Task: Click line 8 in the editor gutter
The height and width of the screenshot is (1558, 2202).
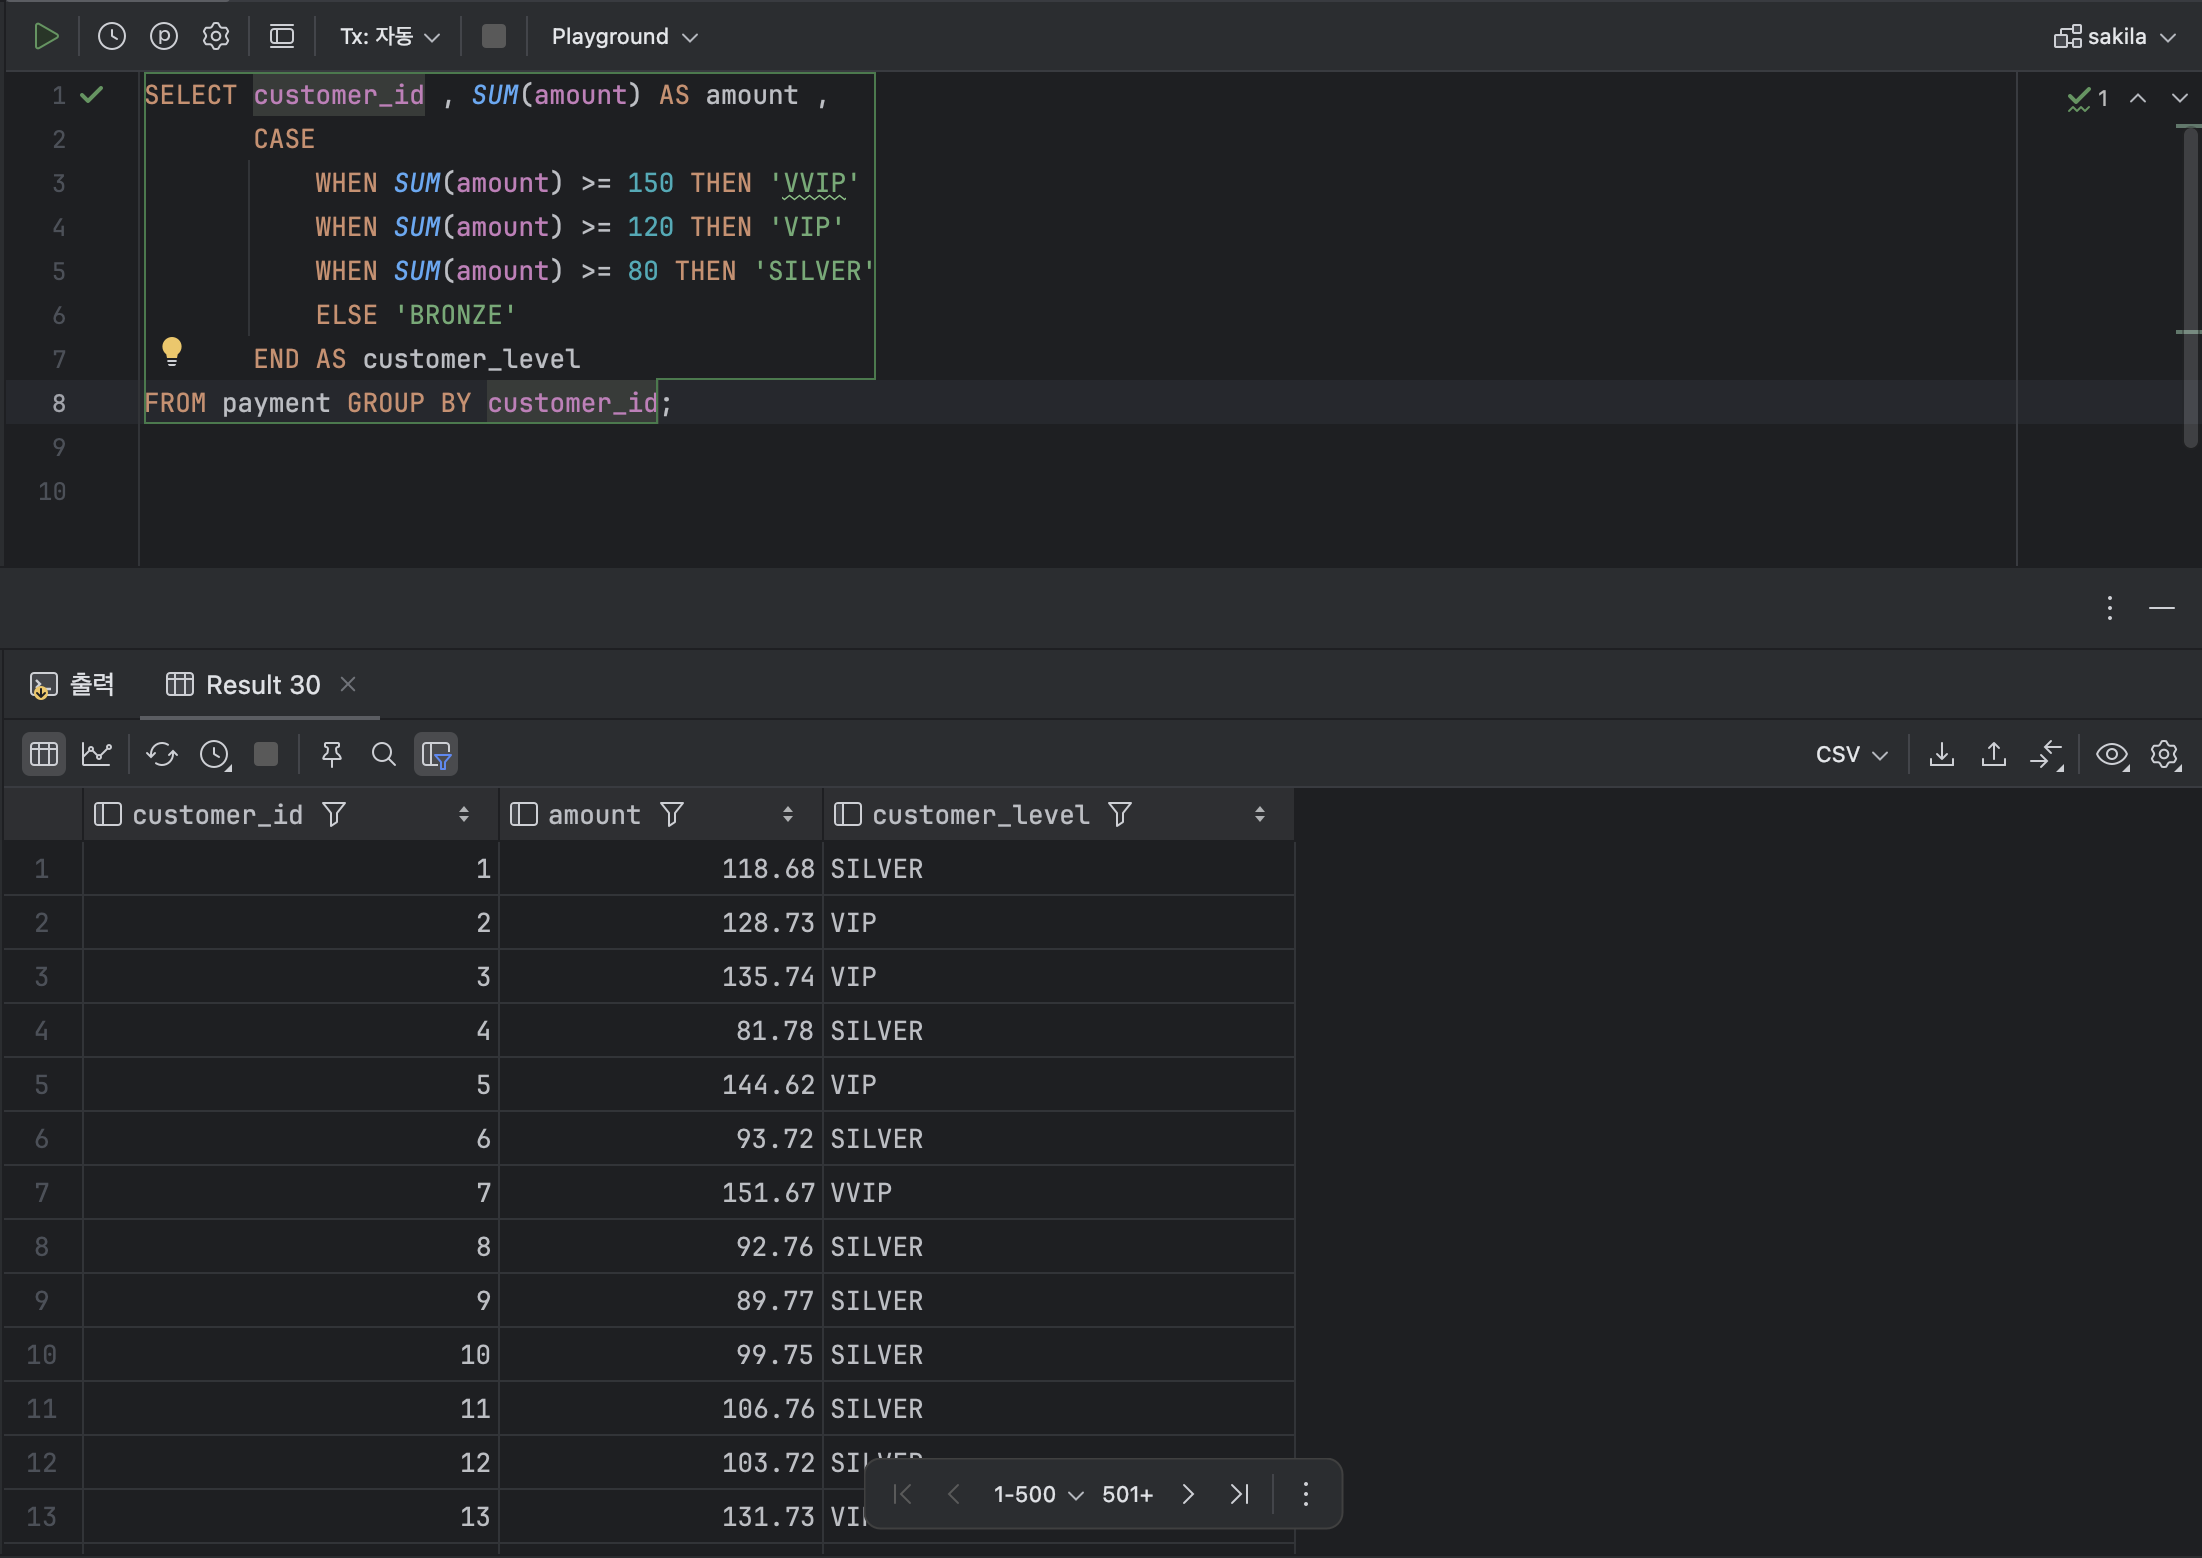Action: pos(59,403)
